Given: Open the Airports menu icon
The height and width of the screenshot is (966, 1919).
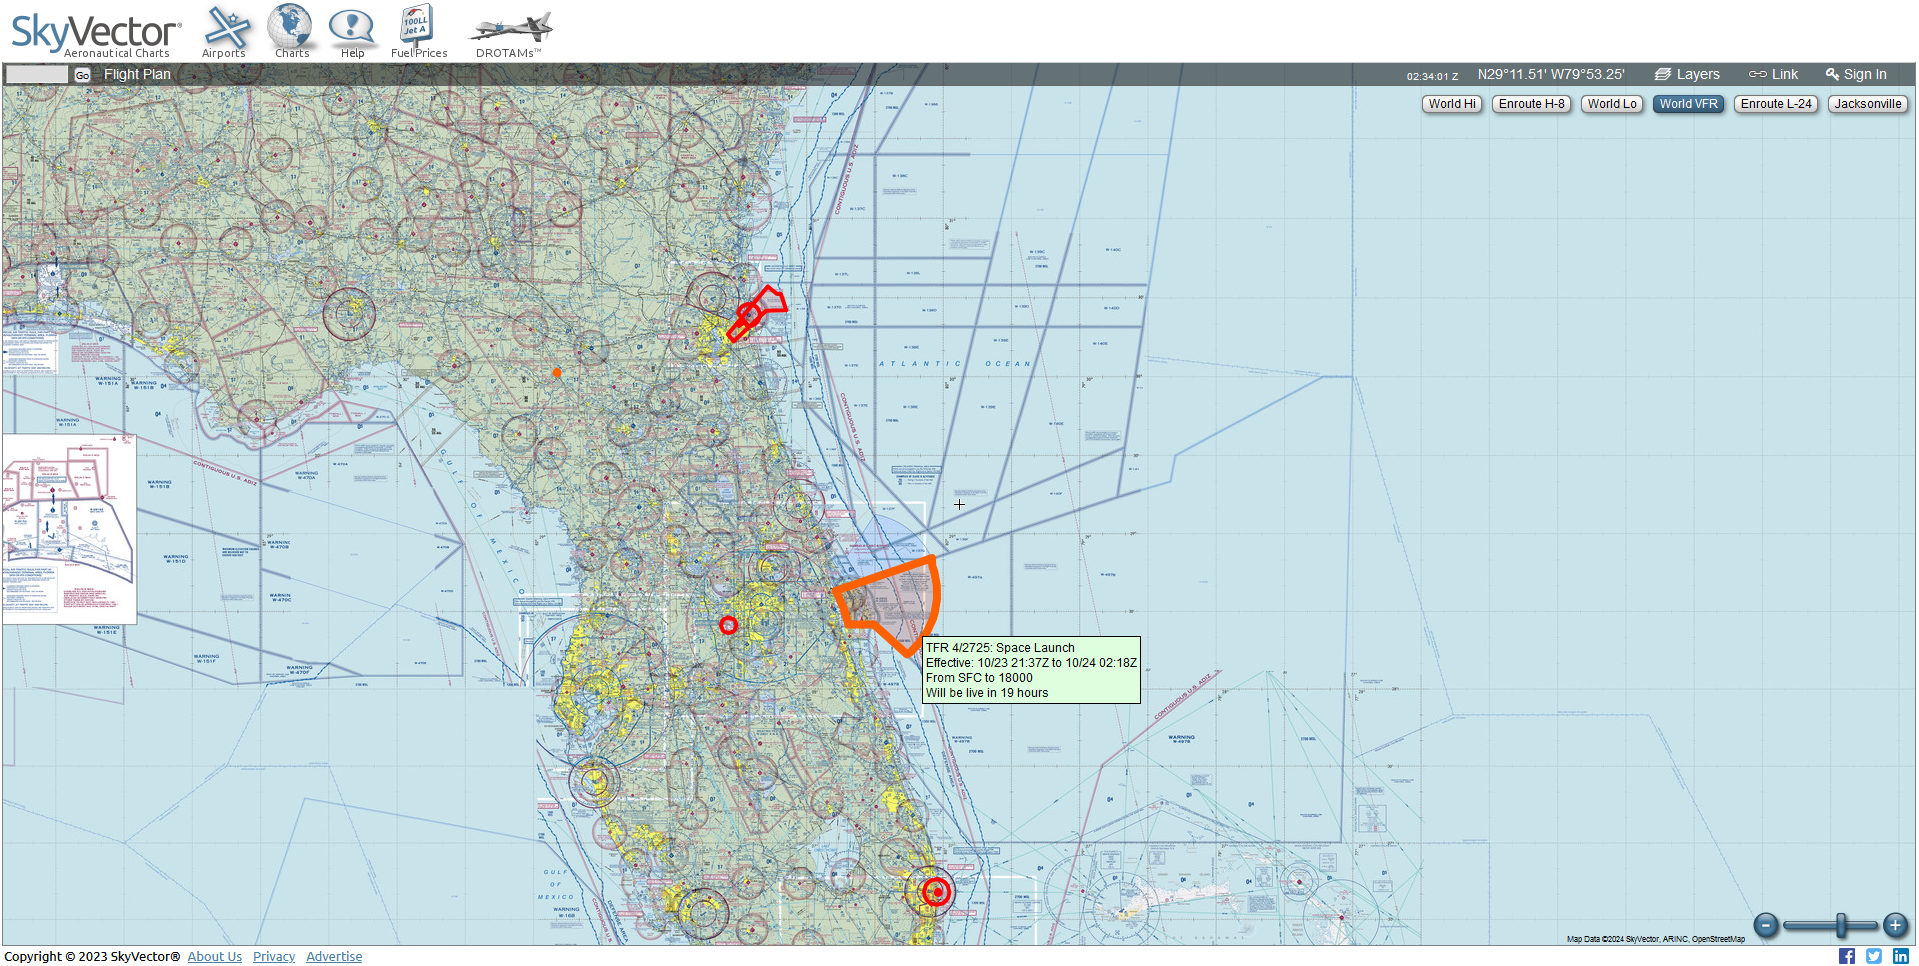Looking at the screenshot, I should [226, 31].
